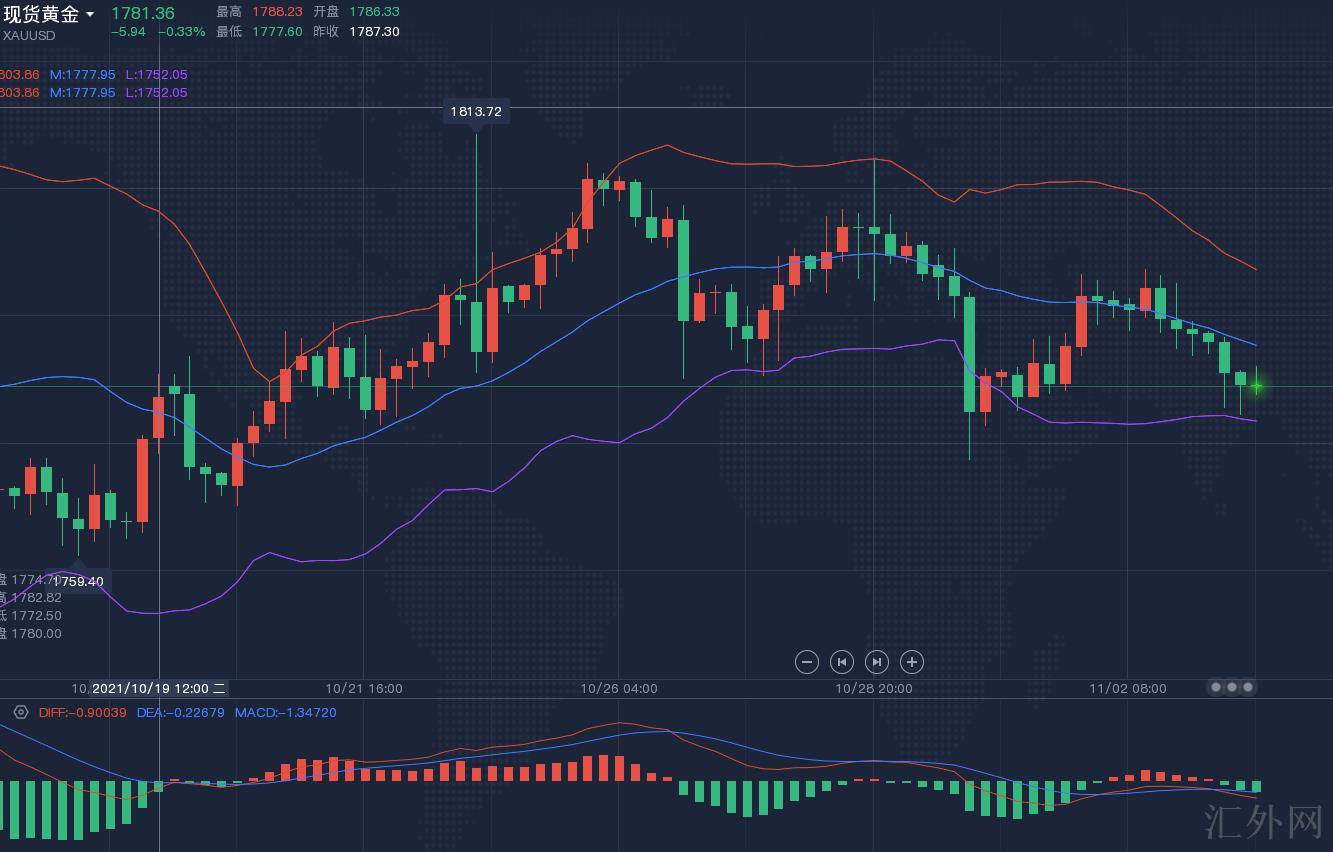Click the 10/26 04:00 time axis label
The height and width of the screenshot is (852, 1333).
click(x=619, y=689)
